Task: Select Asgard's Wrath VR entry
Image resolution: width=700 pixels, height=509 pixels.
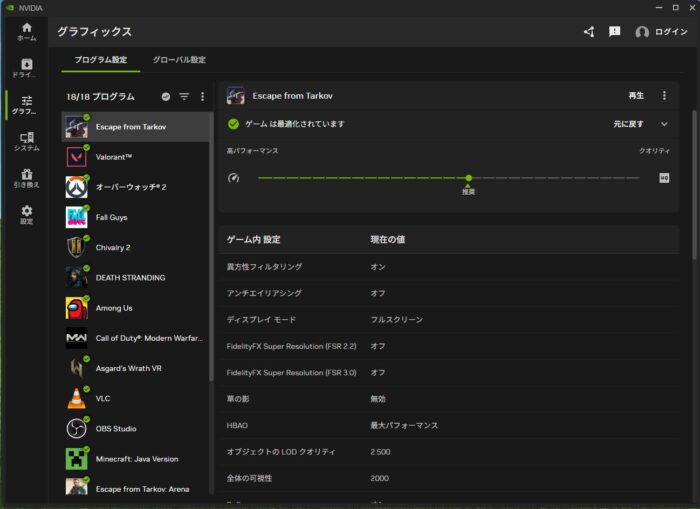Action: point(135,368)
